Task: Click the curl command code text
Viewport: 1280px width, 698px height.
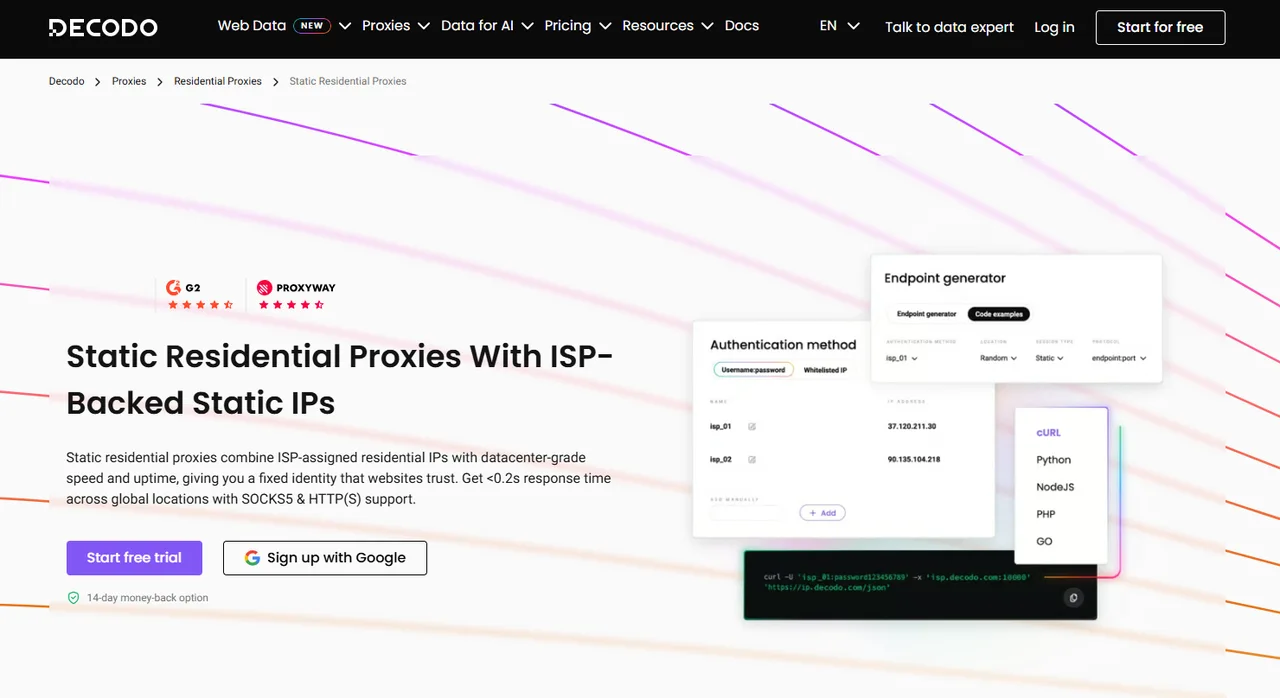Action: click(x=897, y=582)
